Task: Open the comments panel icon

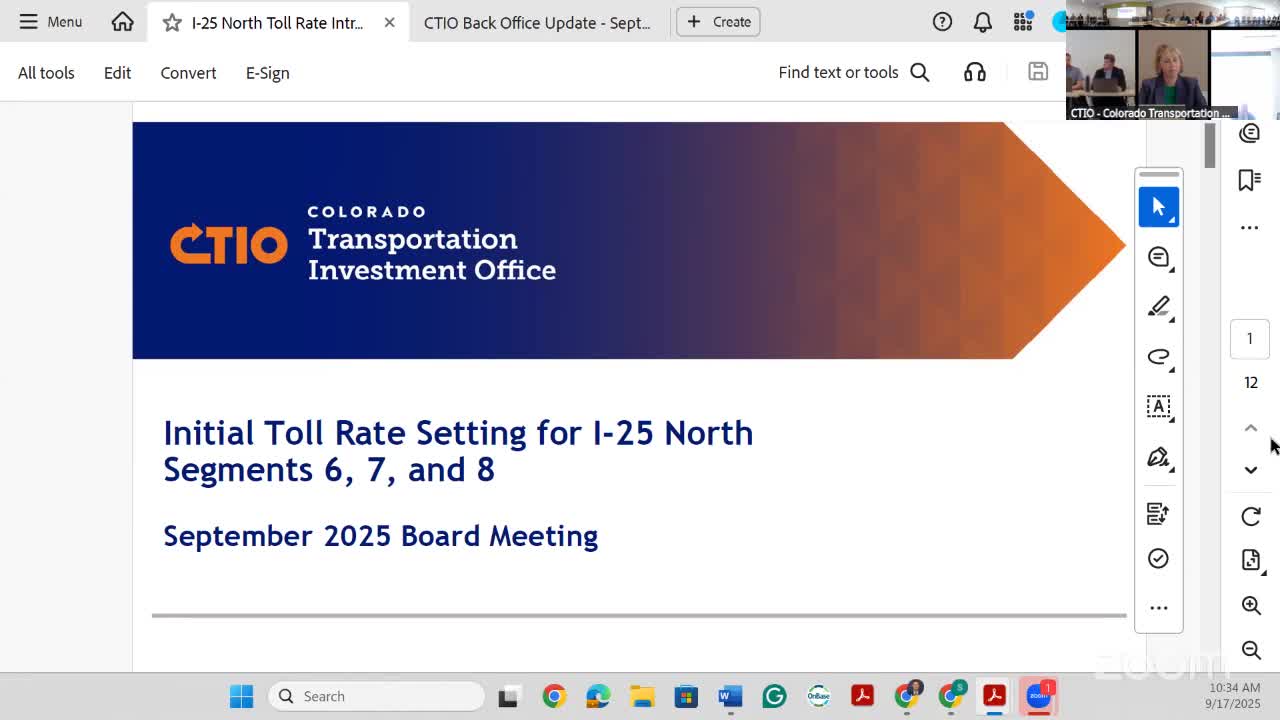Action: click(1250, 134)
